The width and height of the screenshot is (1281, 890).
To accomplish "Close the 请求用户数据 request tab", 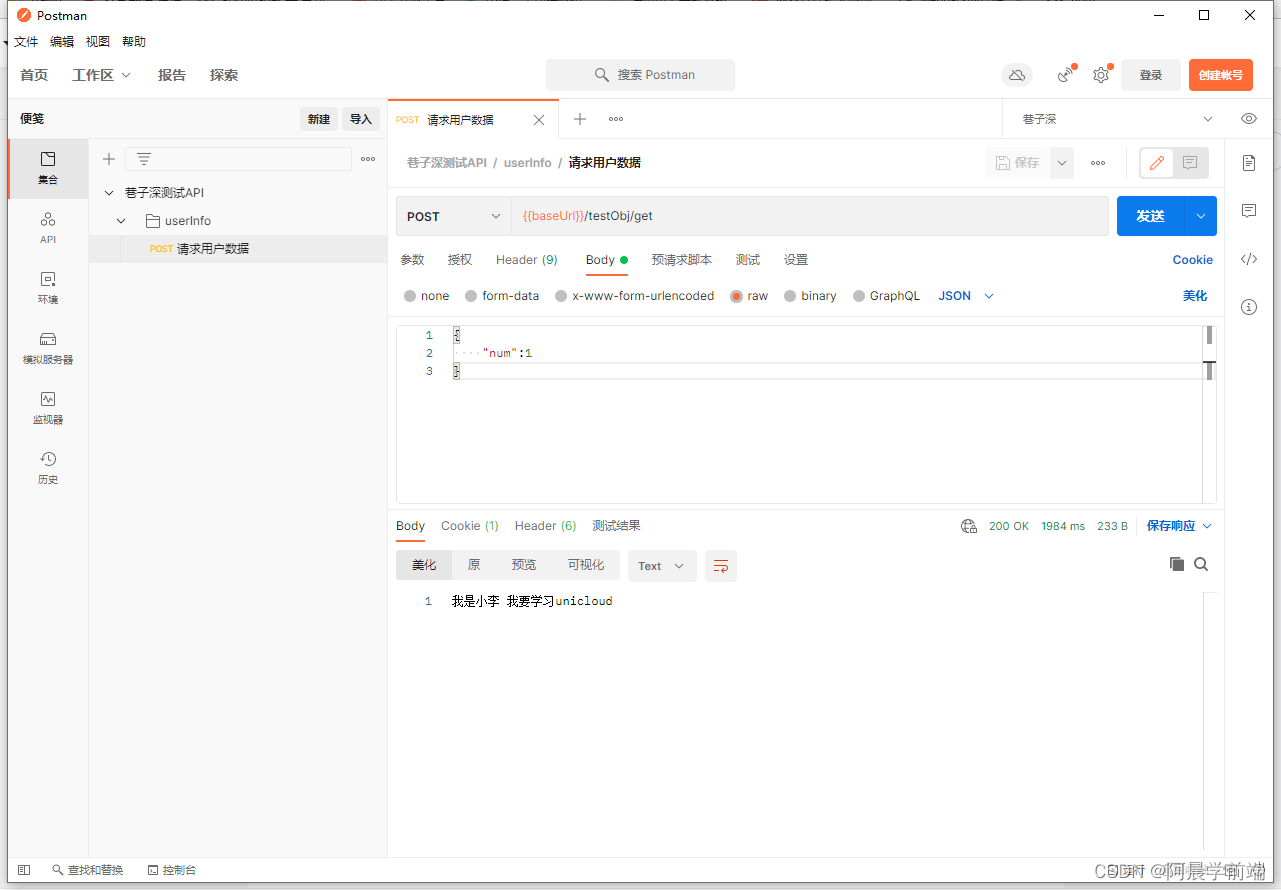I will 539,120.
